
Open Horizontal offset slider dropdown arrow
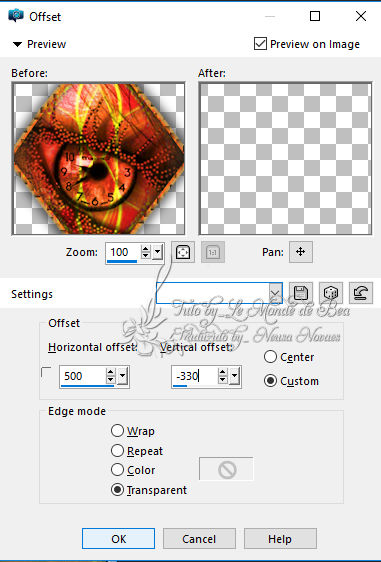123,376
